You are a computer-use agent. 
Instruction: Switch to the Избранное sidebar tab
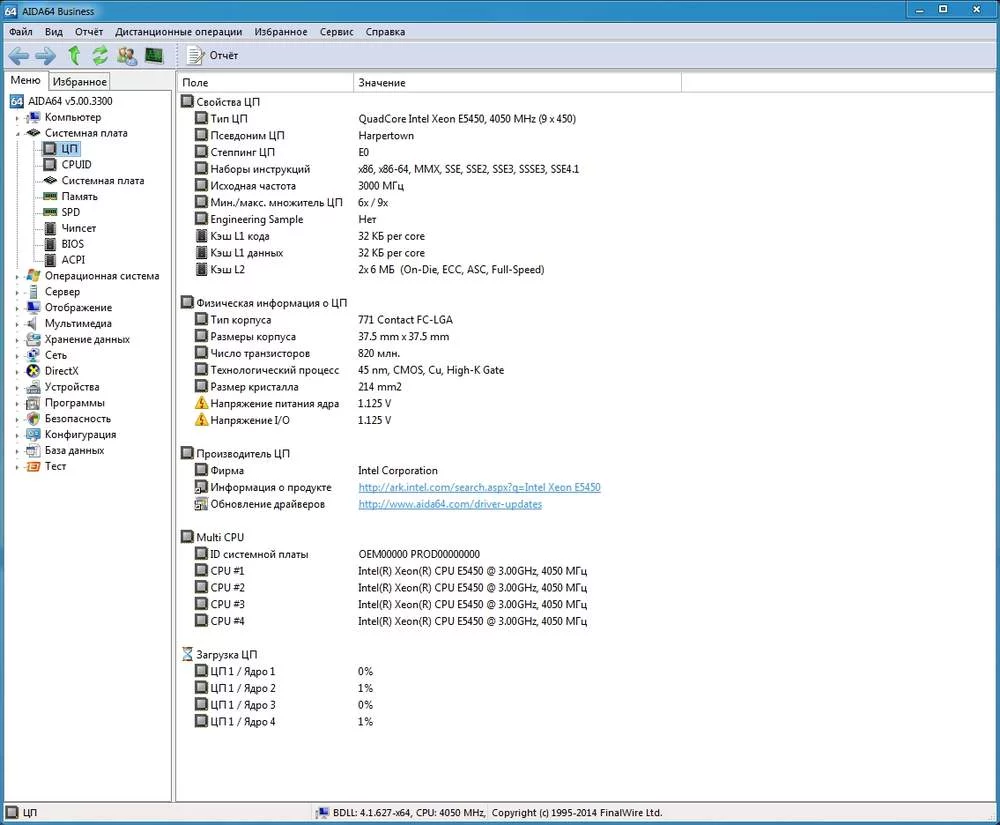coord(79,82)
